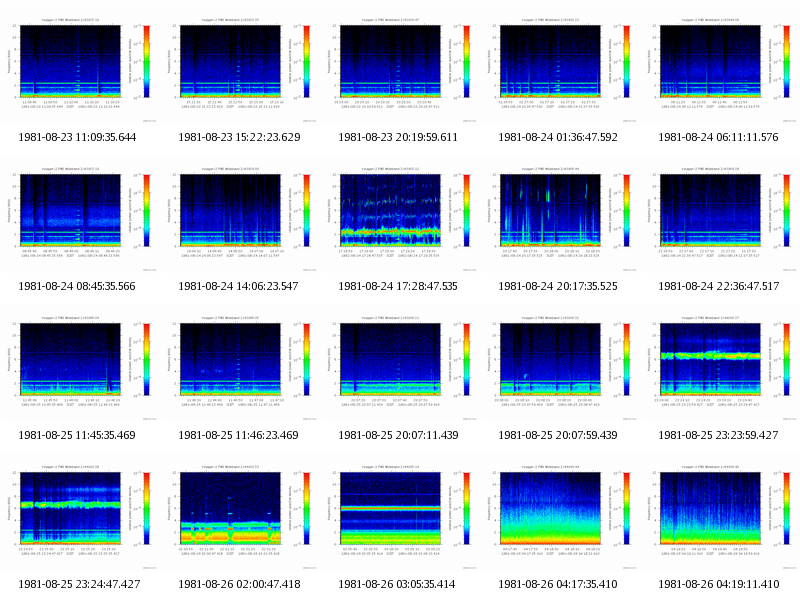Click the caption 1981-08-26 04:19:11.410
This screenshot has height=596, width=800.
tap(719, 584)
